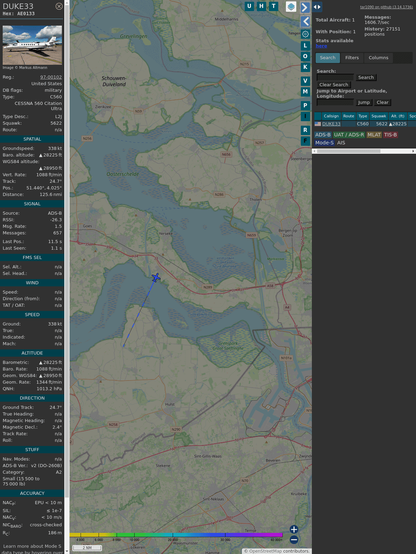
Task: Focus the Jump to Airport input
Action: (335, 102)
